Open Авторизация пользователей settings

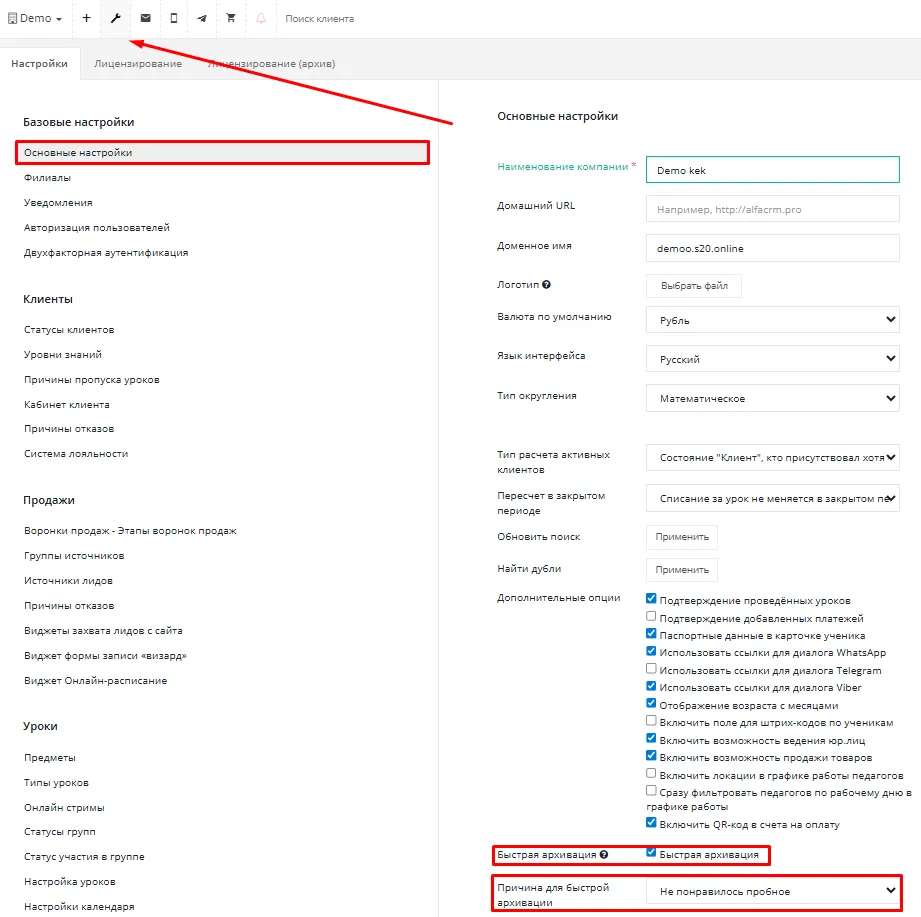pyautogui.click(x=97, y=227)
